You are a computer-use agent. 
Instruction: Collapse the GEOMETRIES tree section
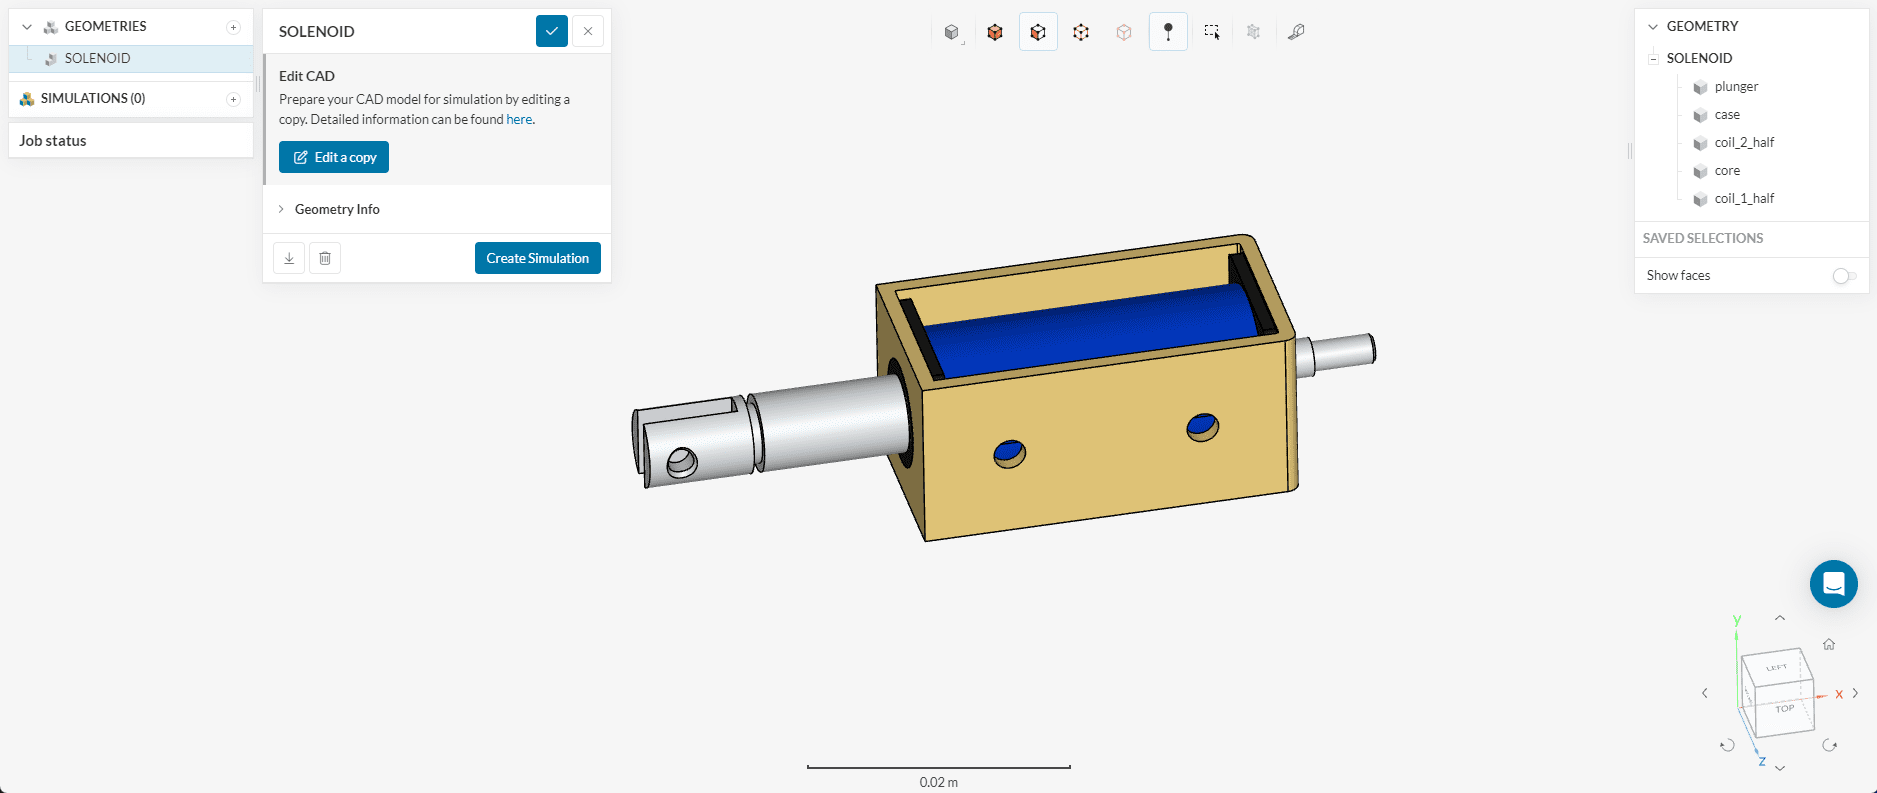pos(27,27)
